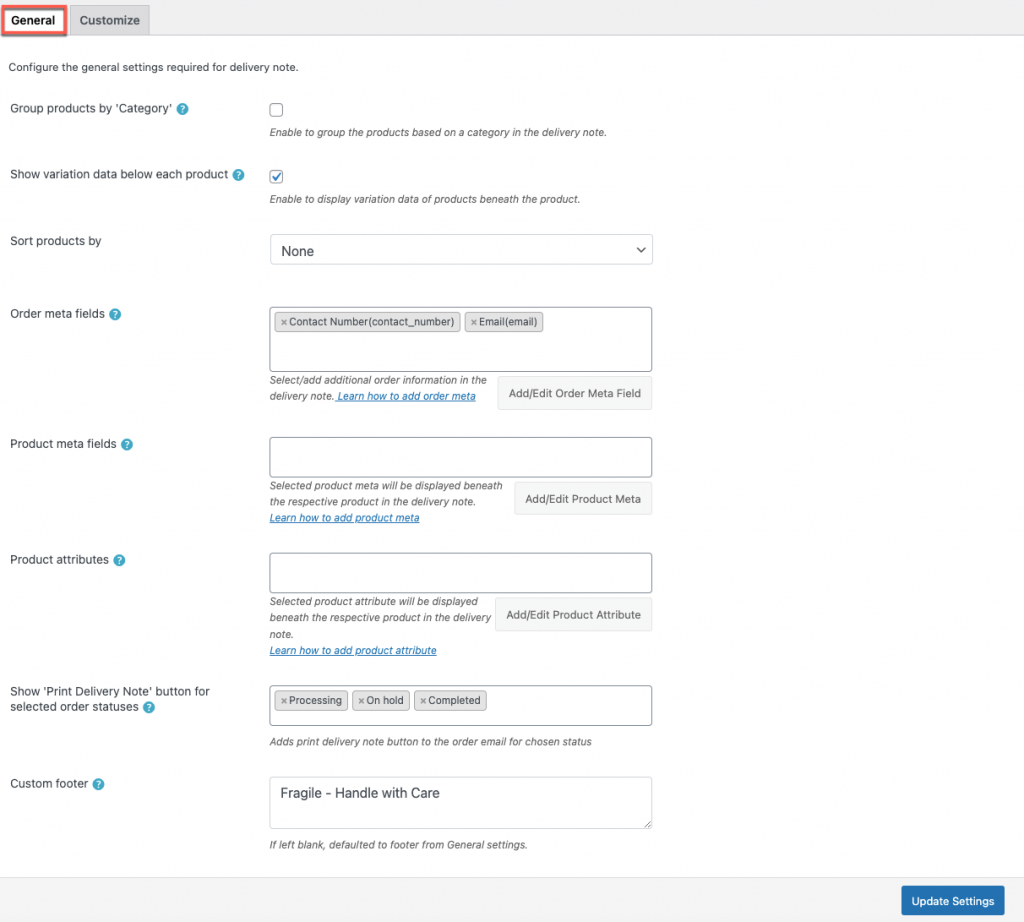Remove the Email(email) tag

pos(473,322)
